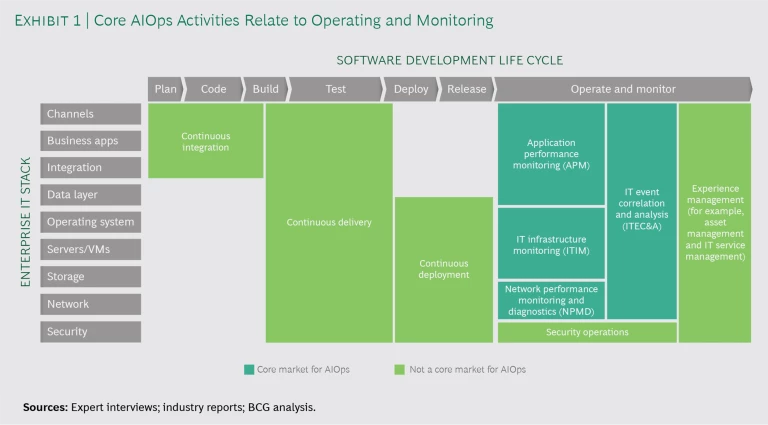Viewport: 768px width, 425px height.
Task: Click the Deploy stage chevron
Action: click(x=410, y=89)
